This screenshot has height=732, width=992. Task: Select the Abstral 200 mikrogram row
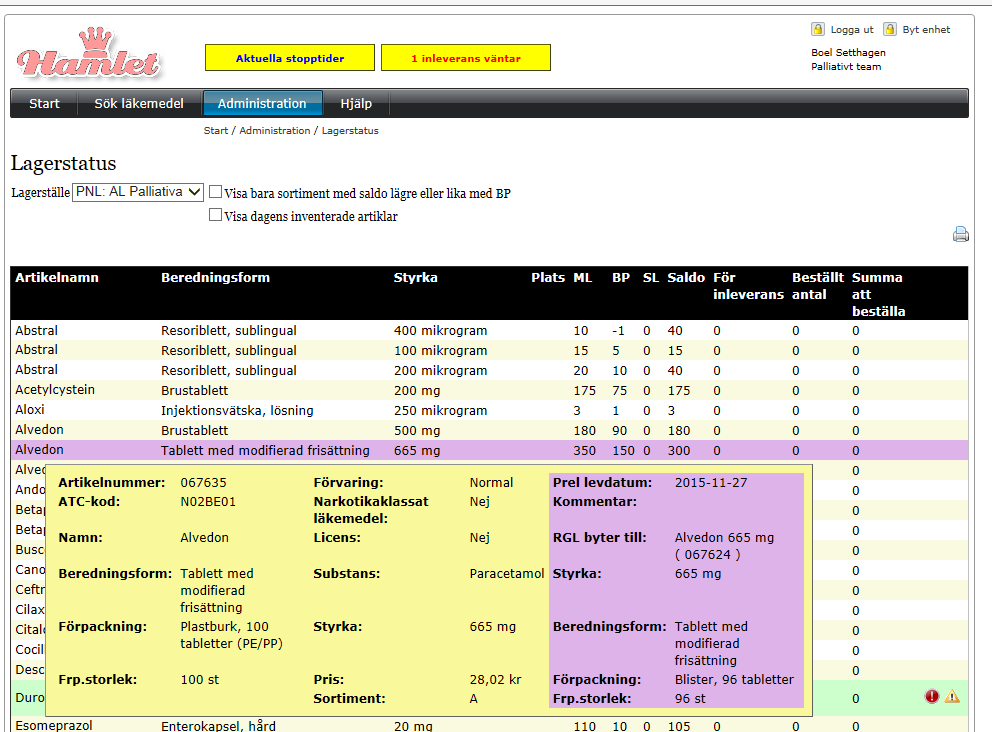pos(489,370)
